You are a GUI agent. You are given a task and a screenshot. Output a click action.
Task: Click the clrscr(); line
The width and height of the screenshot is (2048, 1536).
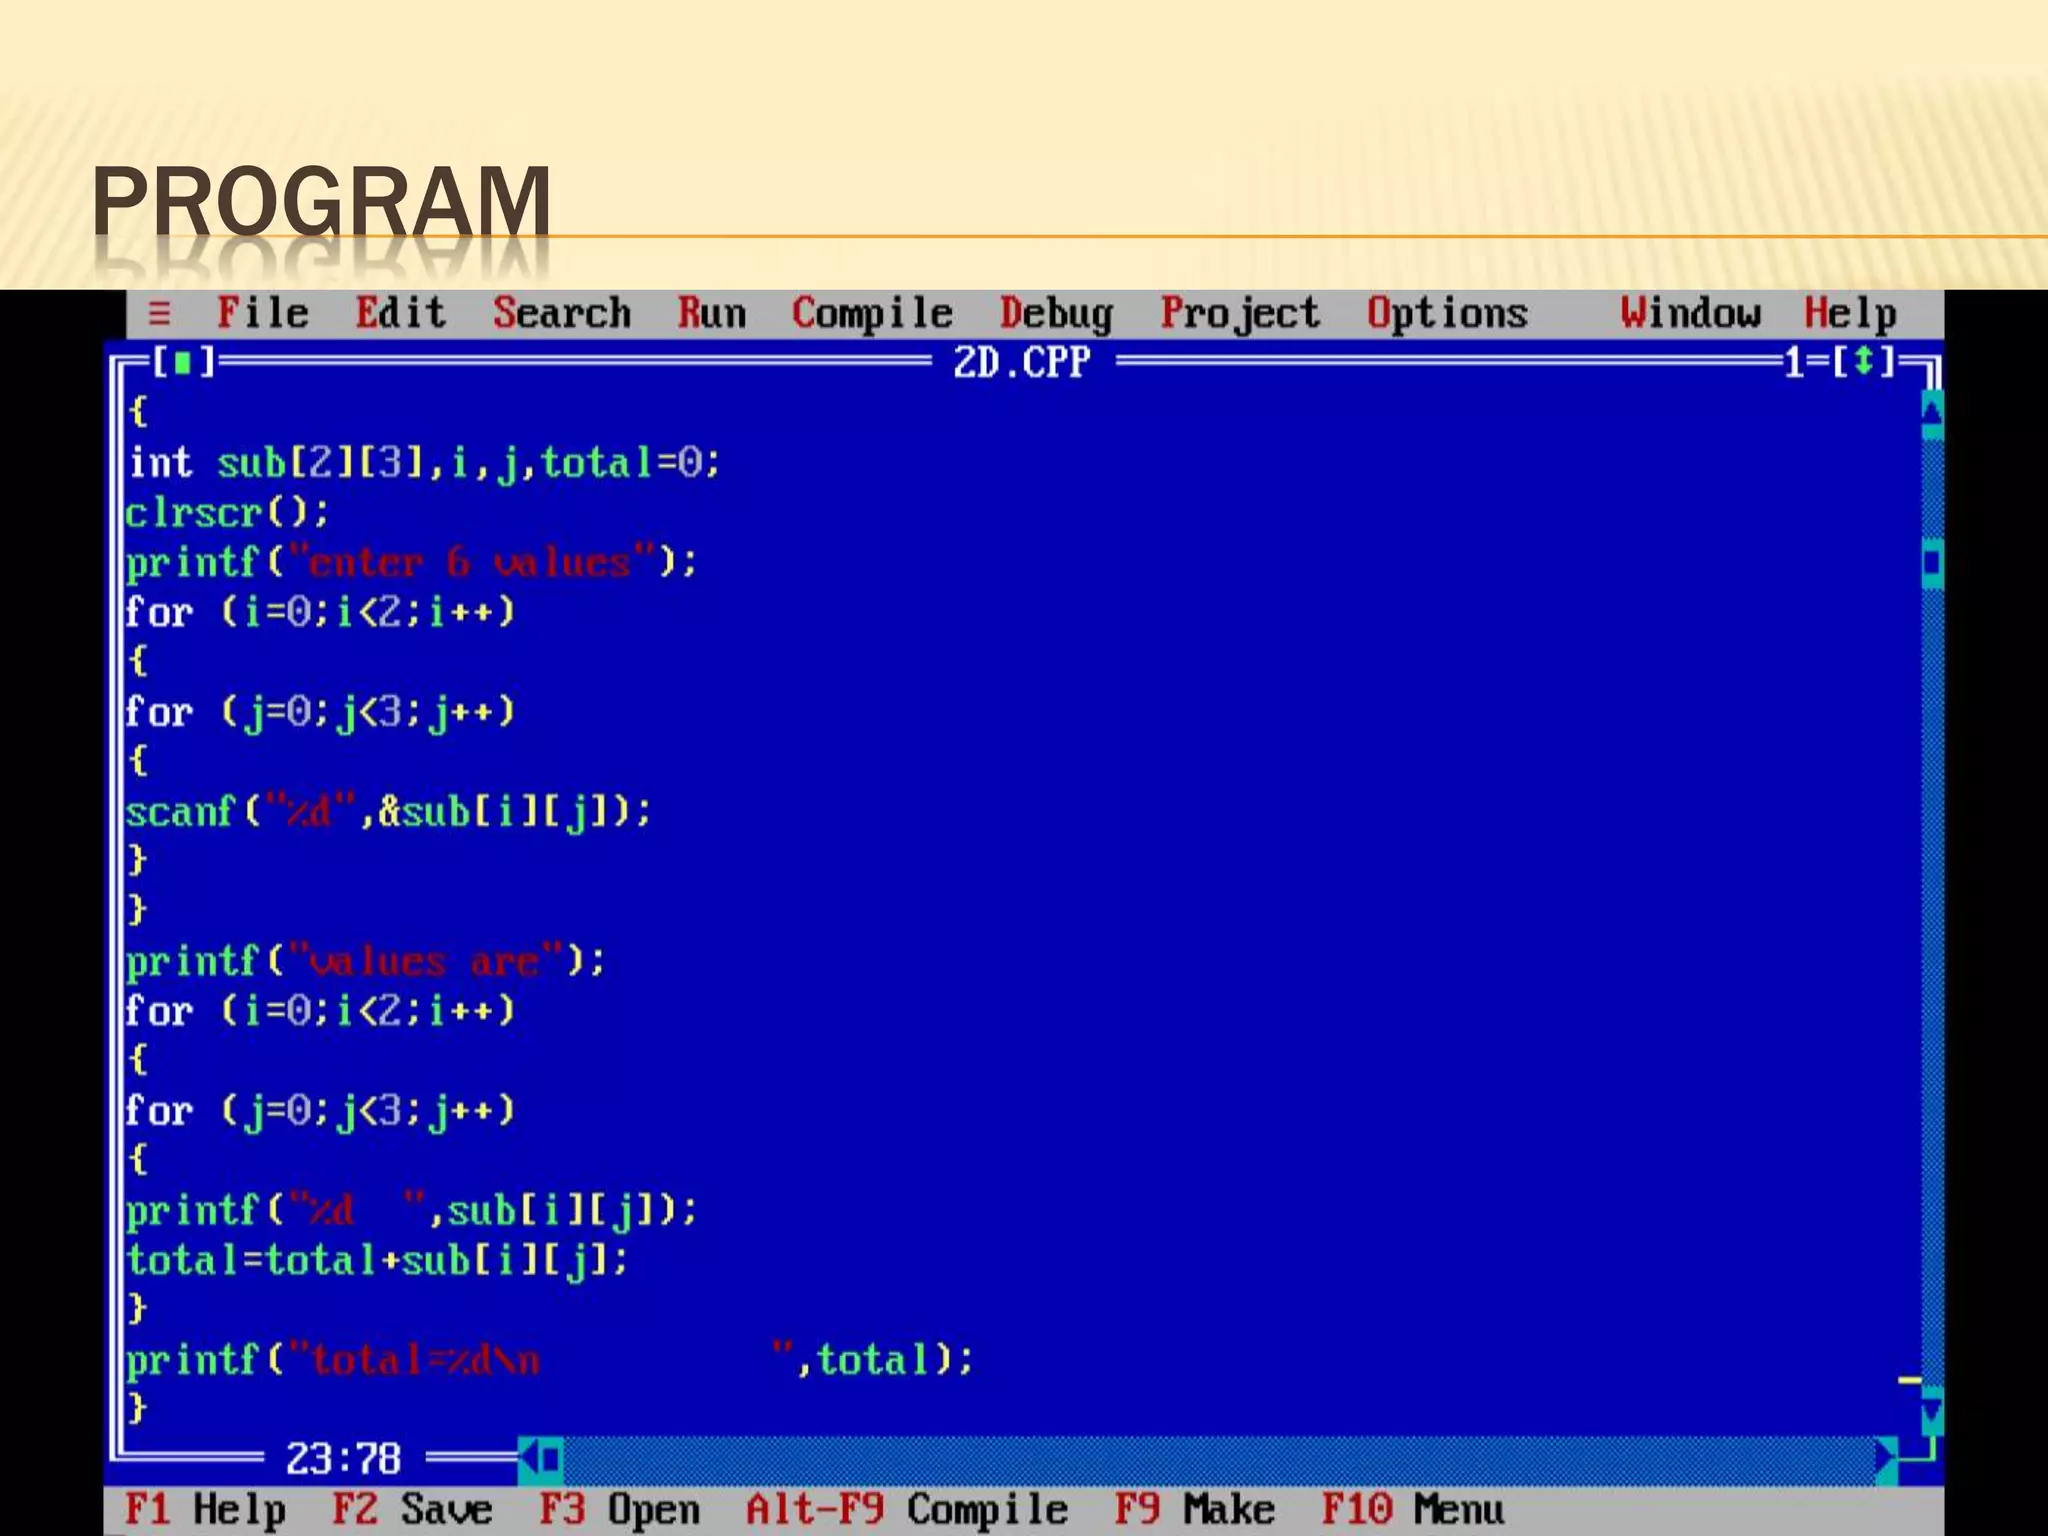227,513
